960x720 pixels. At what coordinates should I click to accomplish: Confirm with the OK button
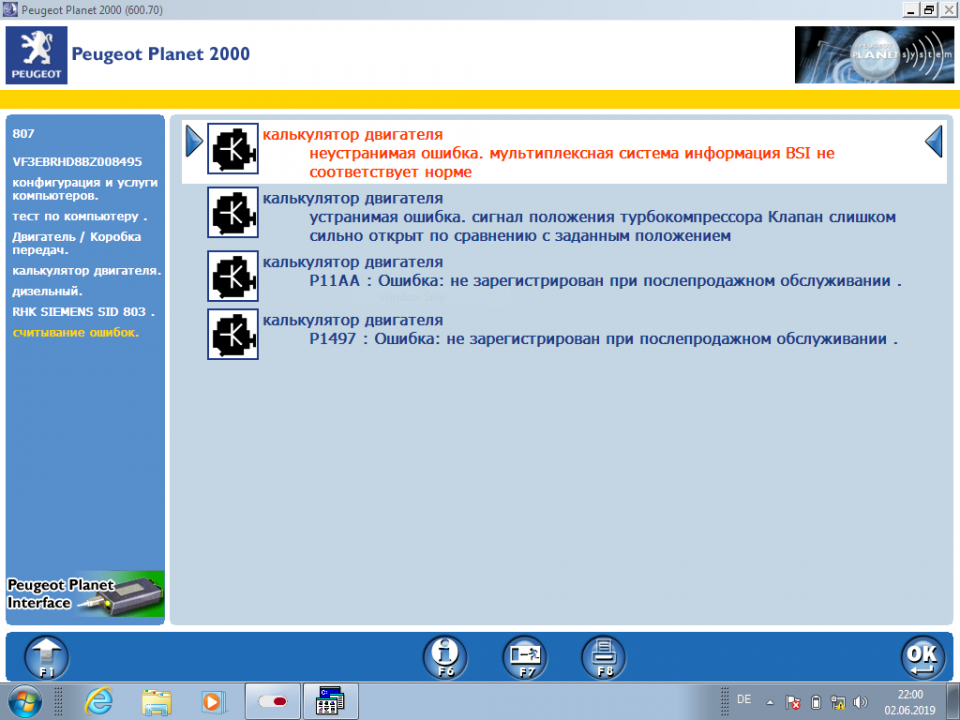[922, 657]
